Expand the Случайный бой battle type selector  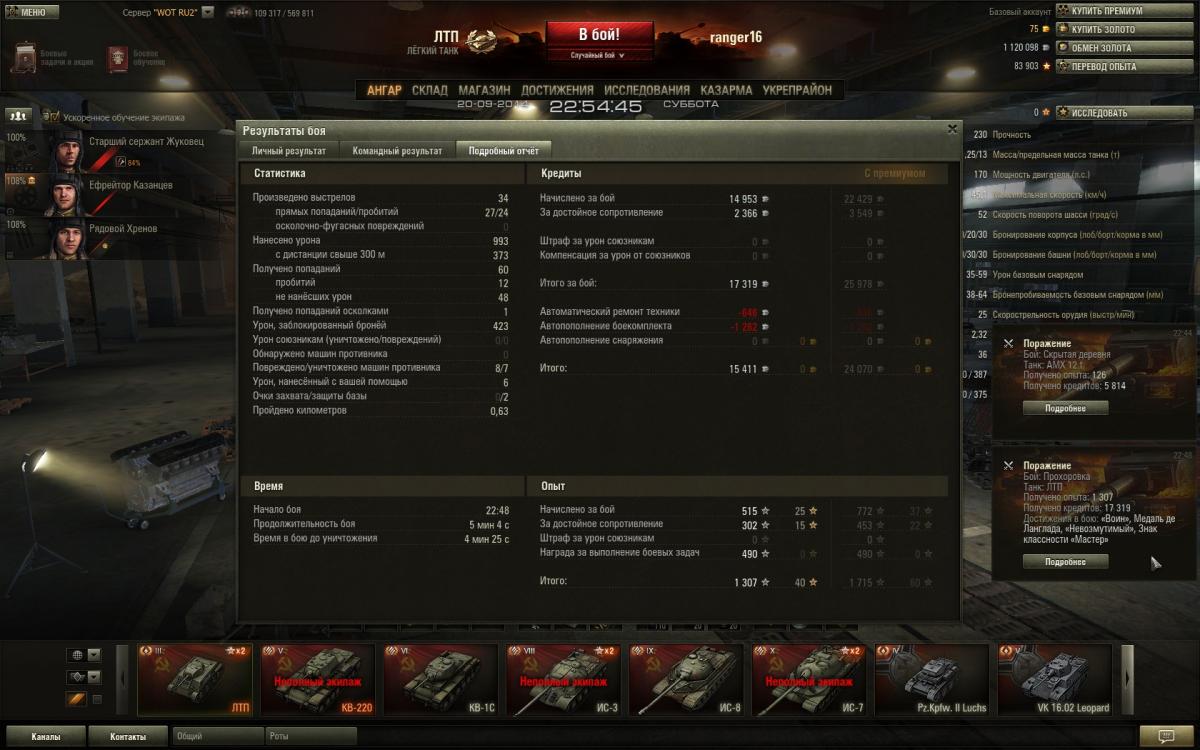point(598,55)
